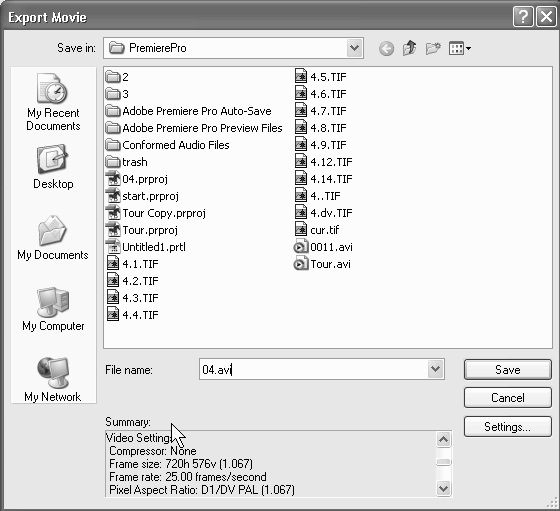Open My Recent Documents shortcut

tap(53, 102)
